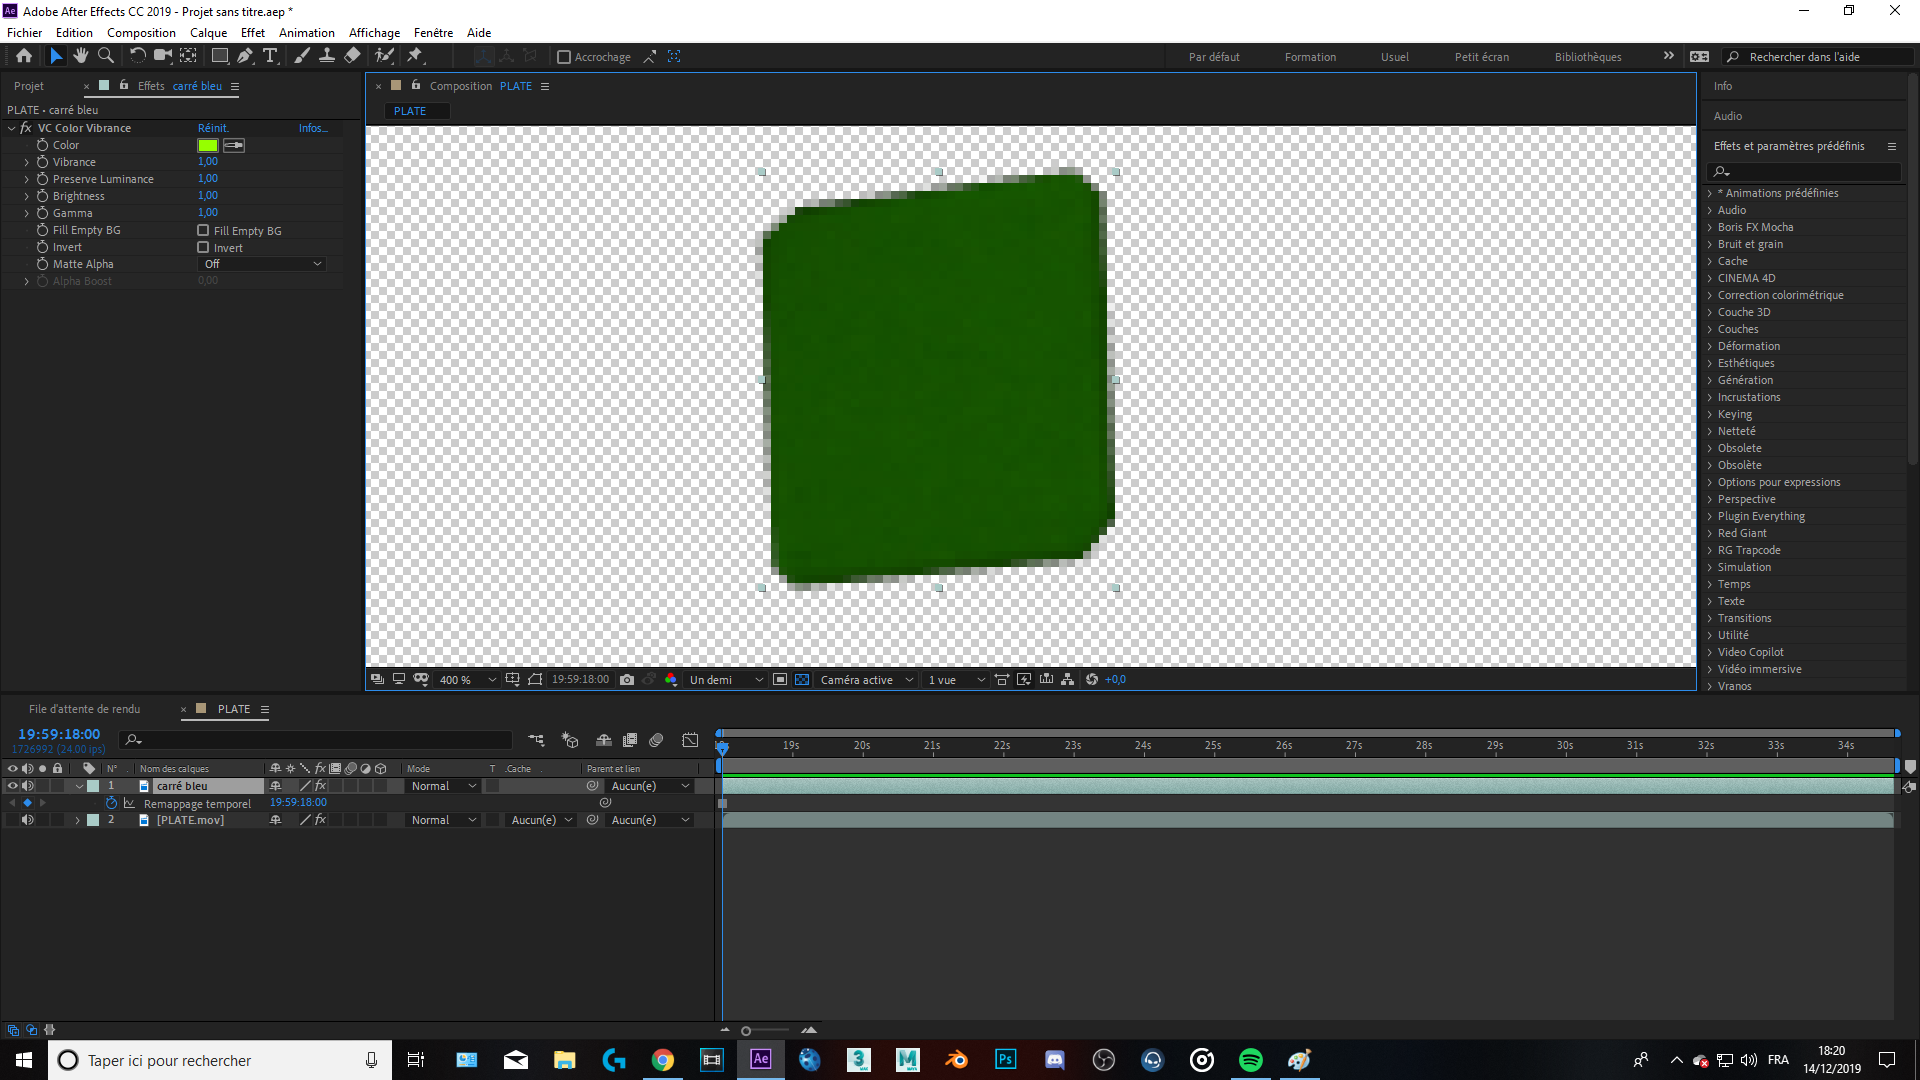Select the Type text tool

270,56
